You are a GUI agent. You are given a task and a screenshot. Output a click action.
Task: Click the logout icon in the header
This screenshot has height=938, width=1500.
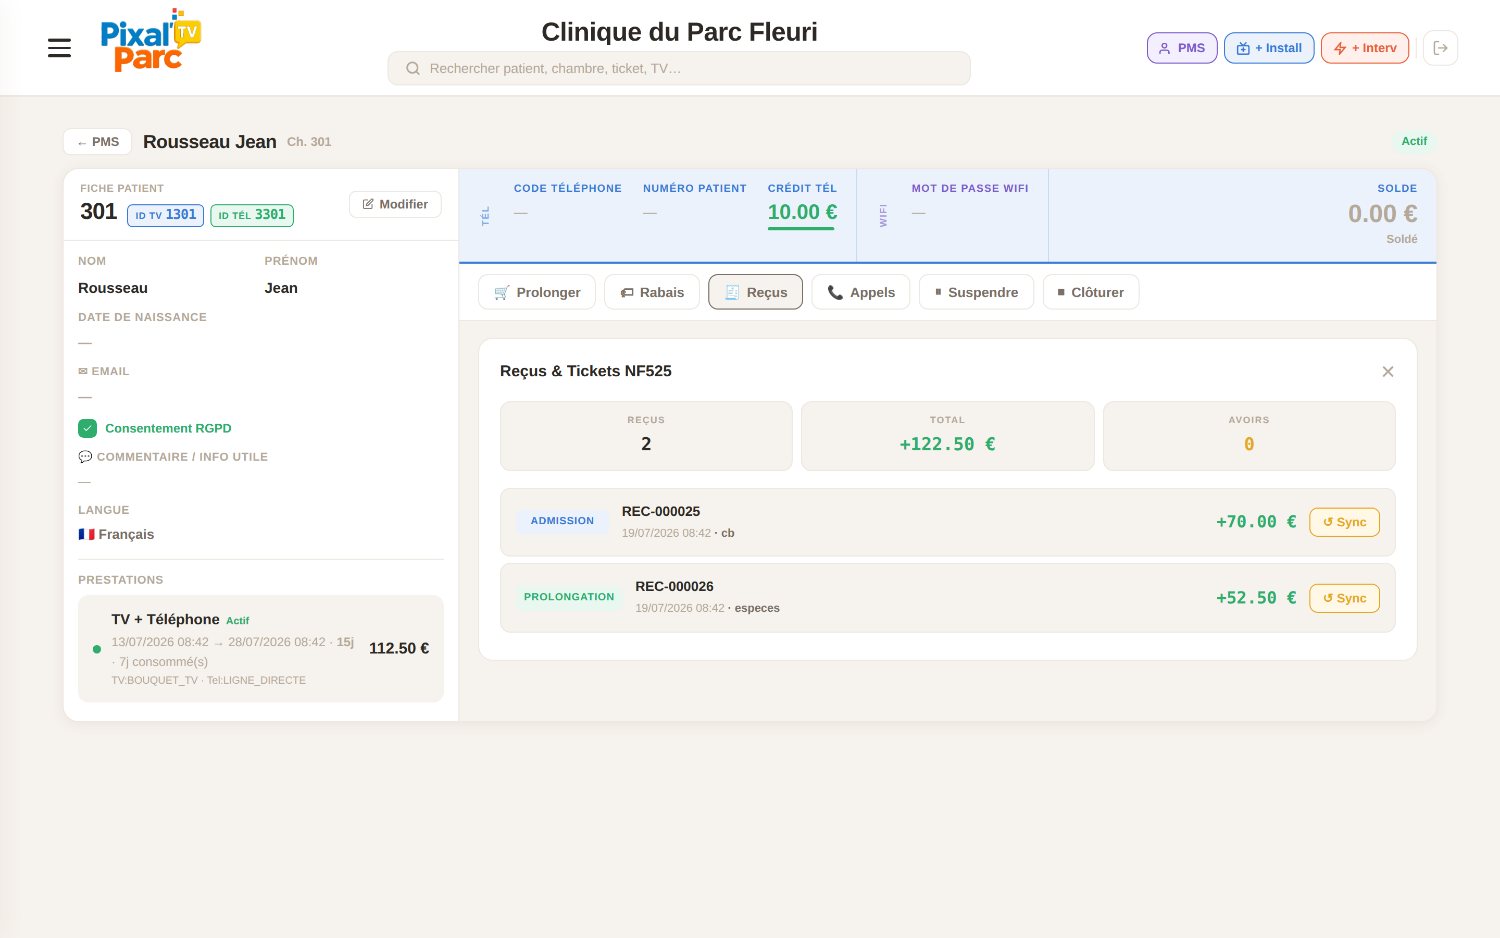1440,48
